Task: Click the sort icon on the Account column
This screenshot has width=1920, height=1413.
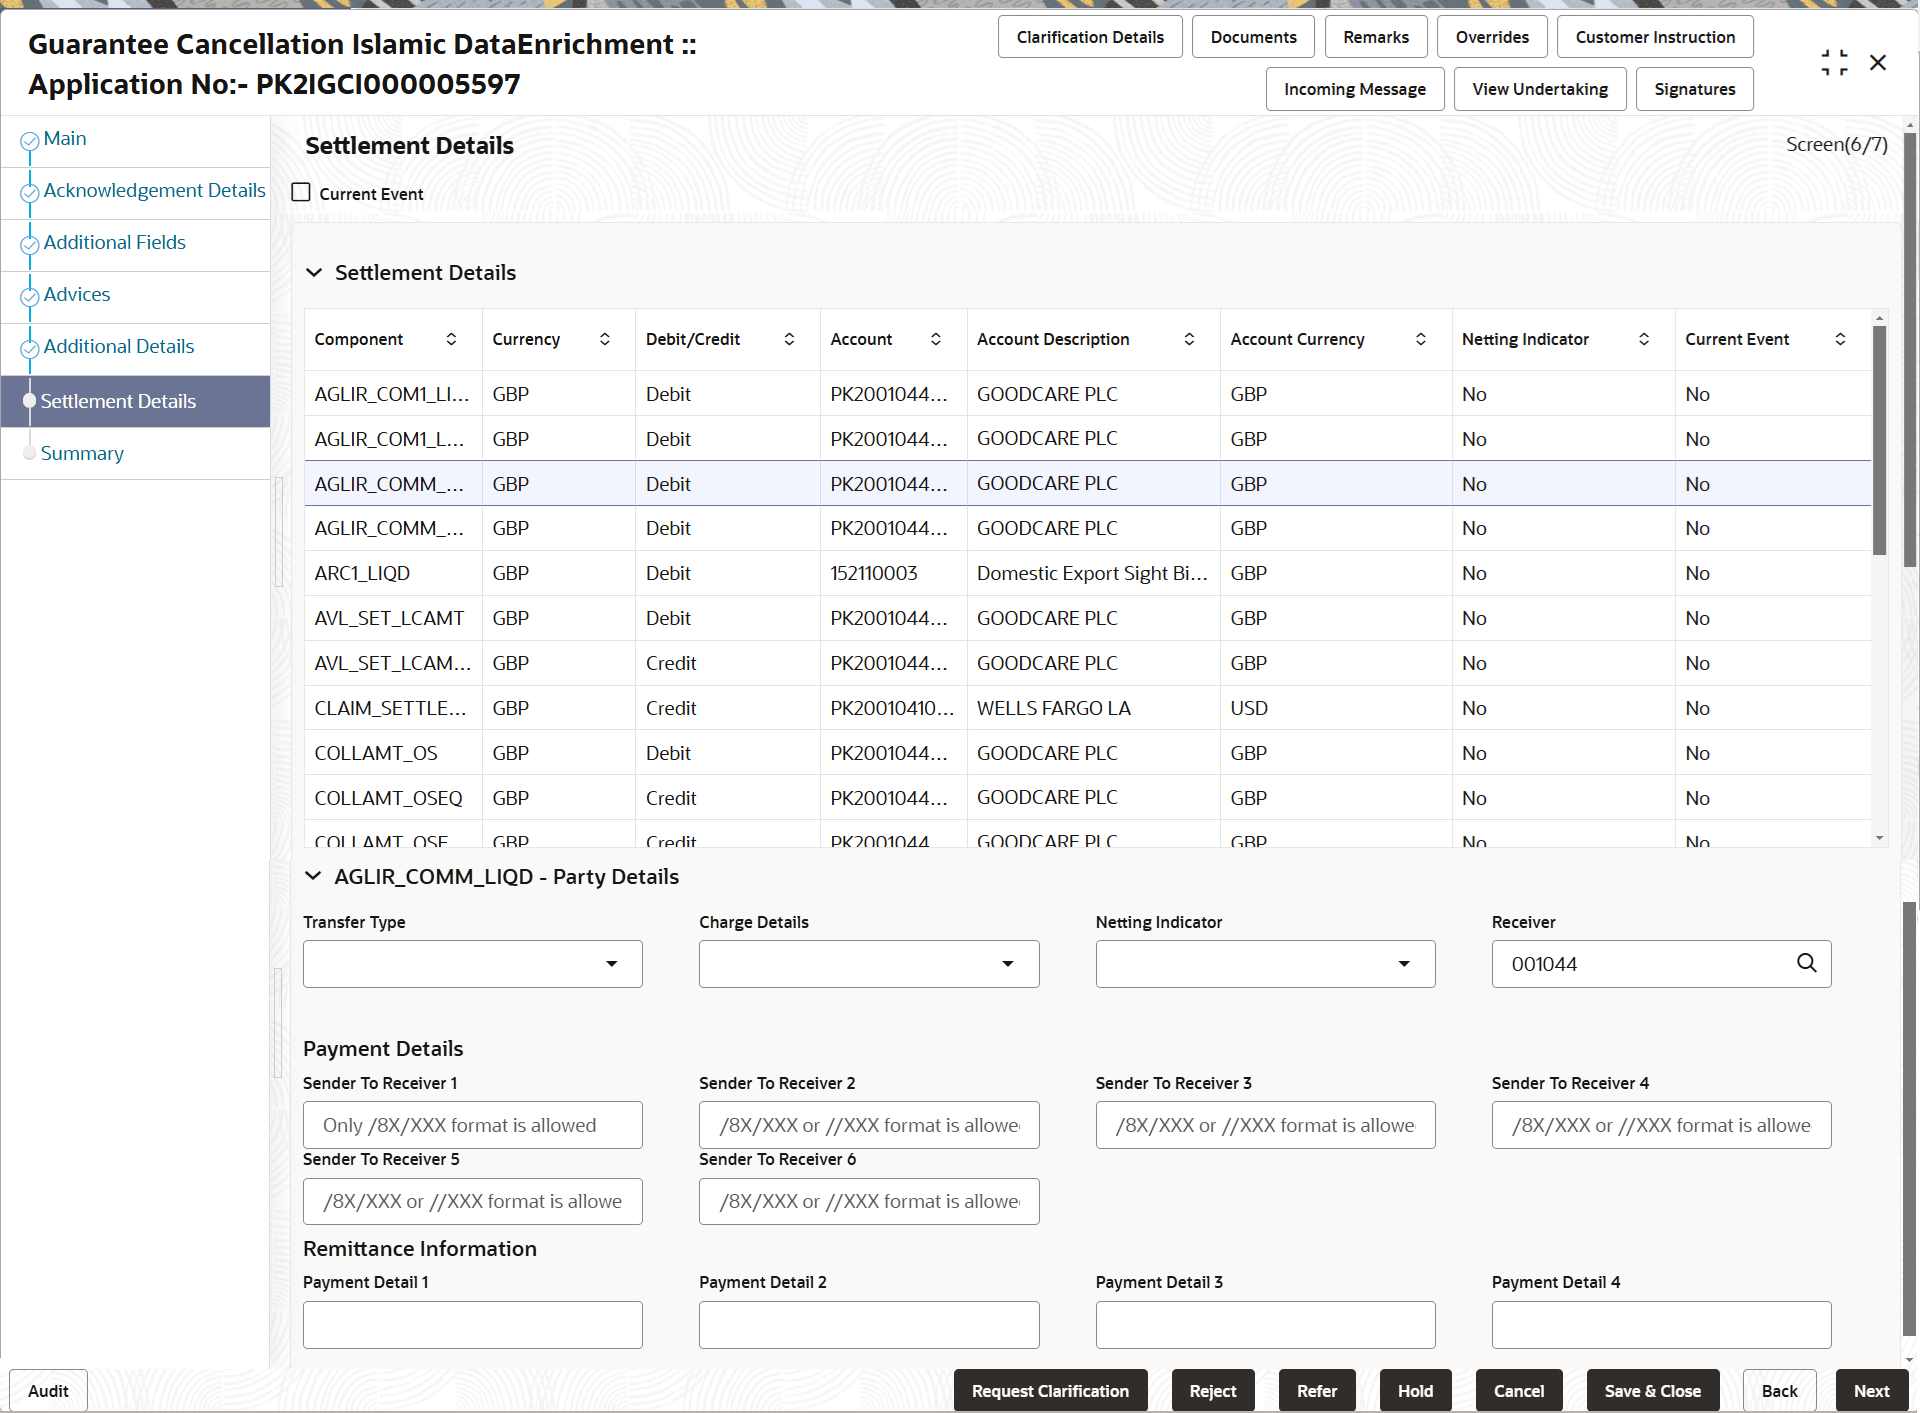Action: coord(936,339)
